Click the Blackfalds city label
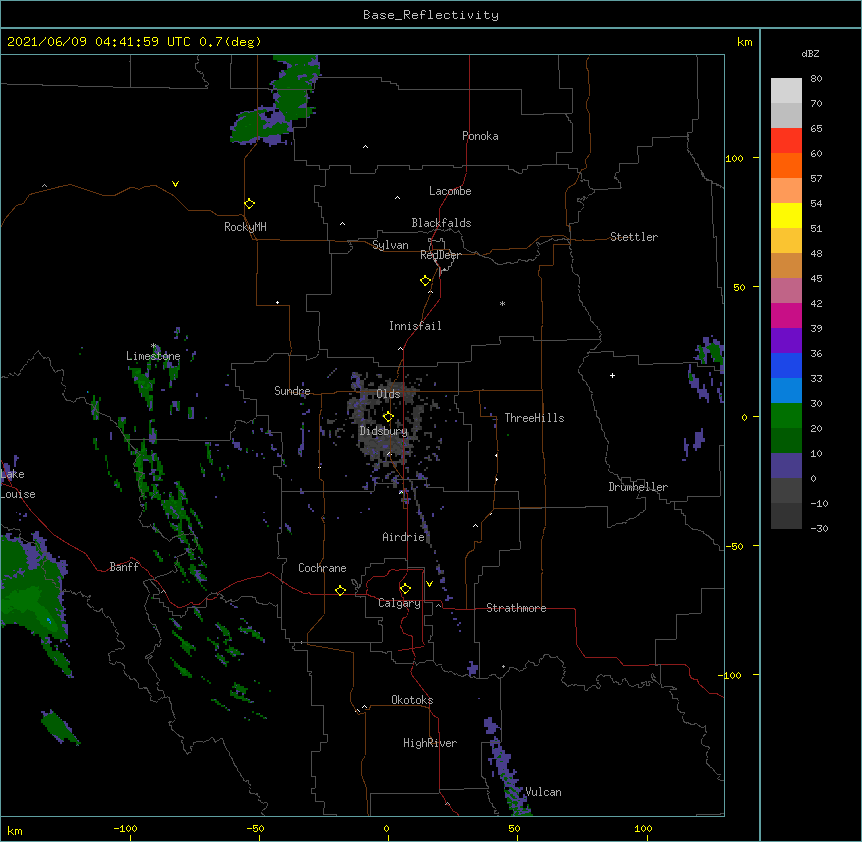862x842 pixels. (x=441, y=223)
